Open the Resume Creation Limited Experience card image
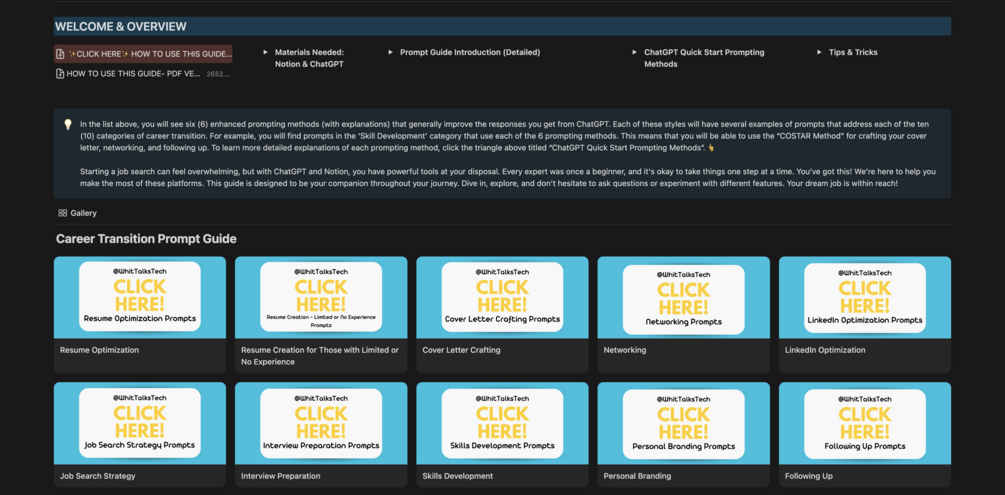This screenshot has height=495, width=1005. point(321,297)
